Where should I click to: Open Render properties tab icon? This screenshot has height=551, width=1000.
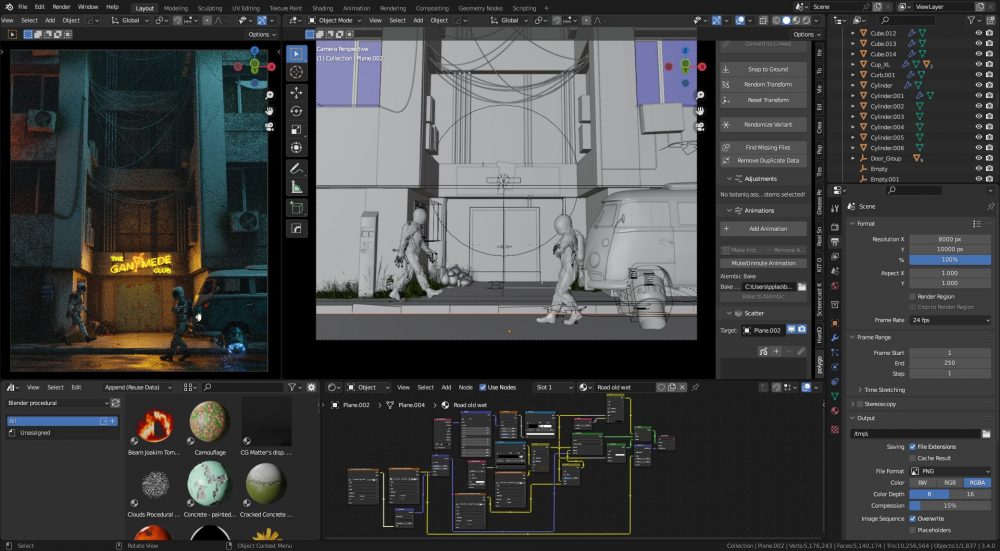pyautogui.click(x=835, y=227)
